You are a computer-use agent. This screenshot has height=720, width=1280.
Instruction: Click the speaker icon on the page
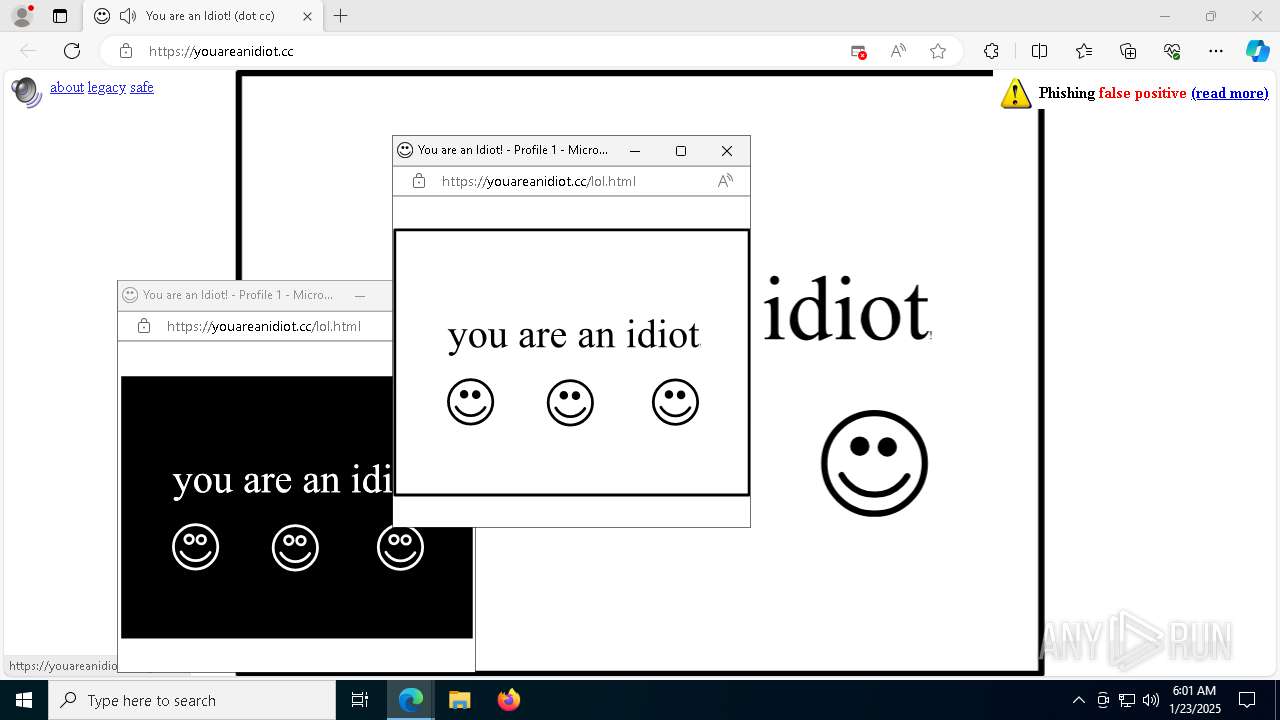26,91
